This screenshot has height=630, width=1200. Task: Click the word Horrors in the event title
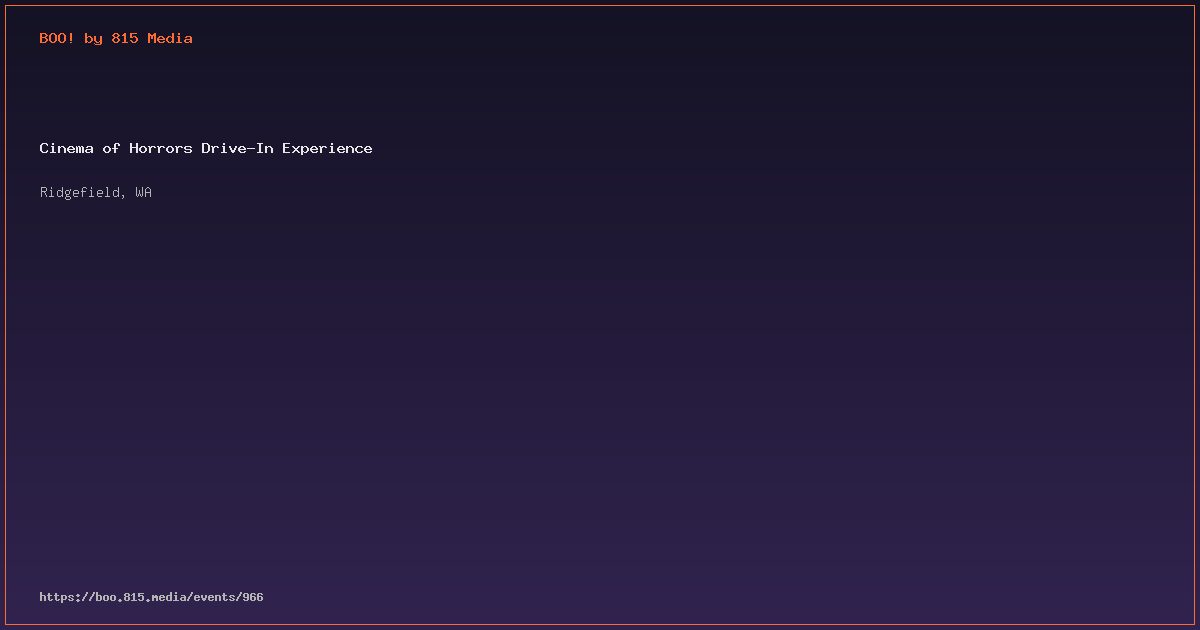pyautogui.click(x=161, y=148)
